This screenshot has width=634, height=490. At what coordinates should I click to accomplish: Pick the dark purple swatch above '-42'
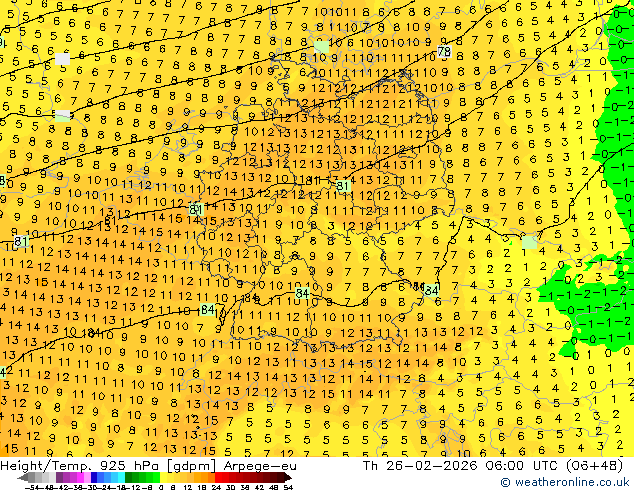pyautogui.click(x=59, y=477)
